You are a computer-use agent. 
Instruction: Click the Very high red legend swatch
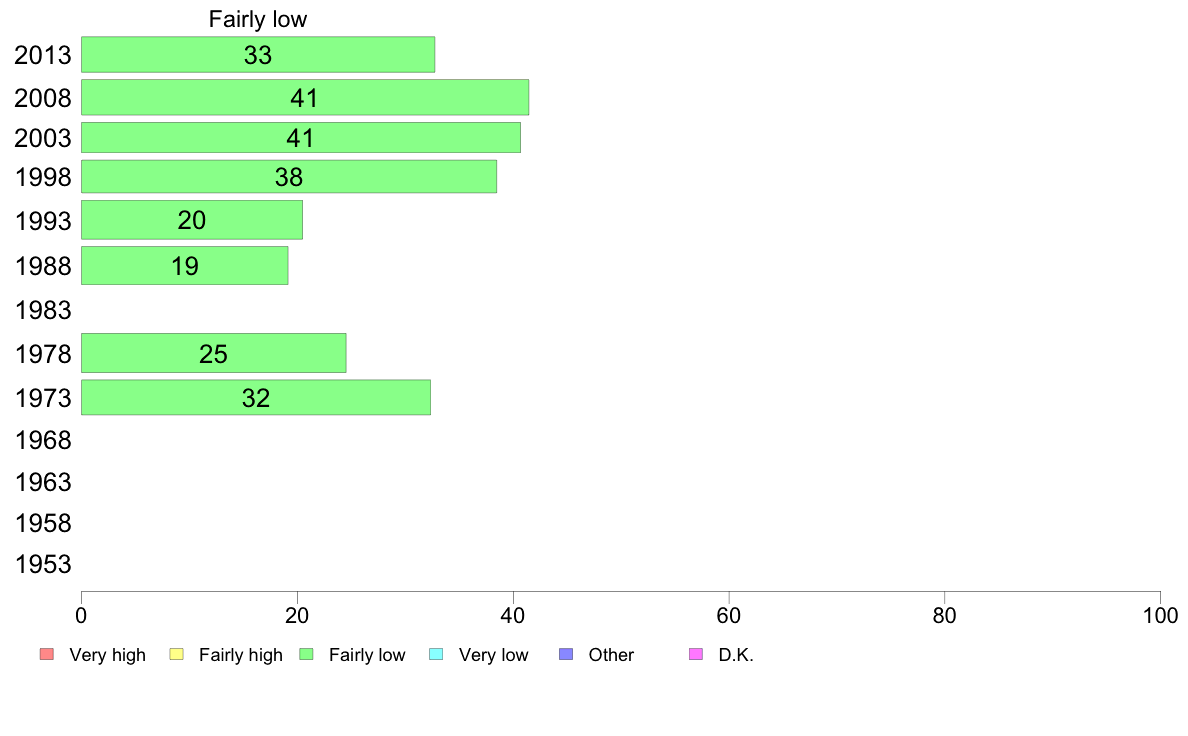(47, 654)
